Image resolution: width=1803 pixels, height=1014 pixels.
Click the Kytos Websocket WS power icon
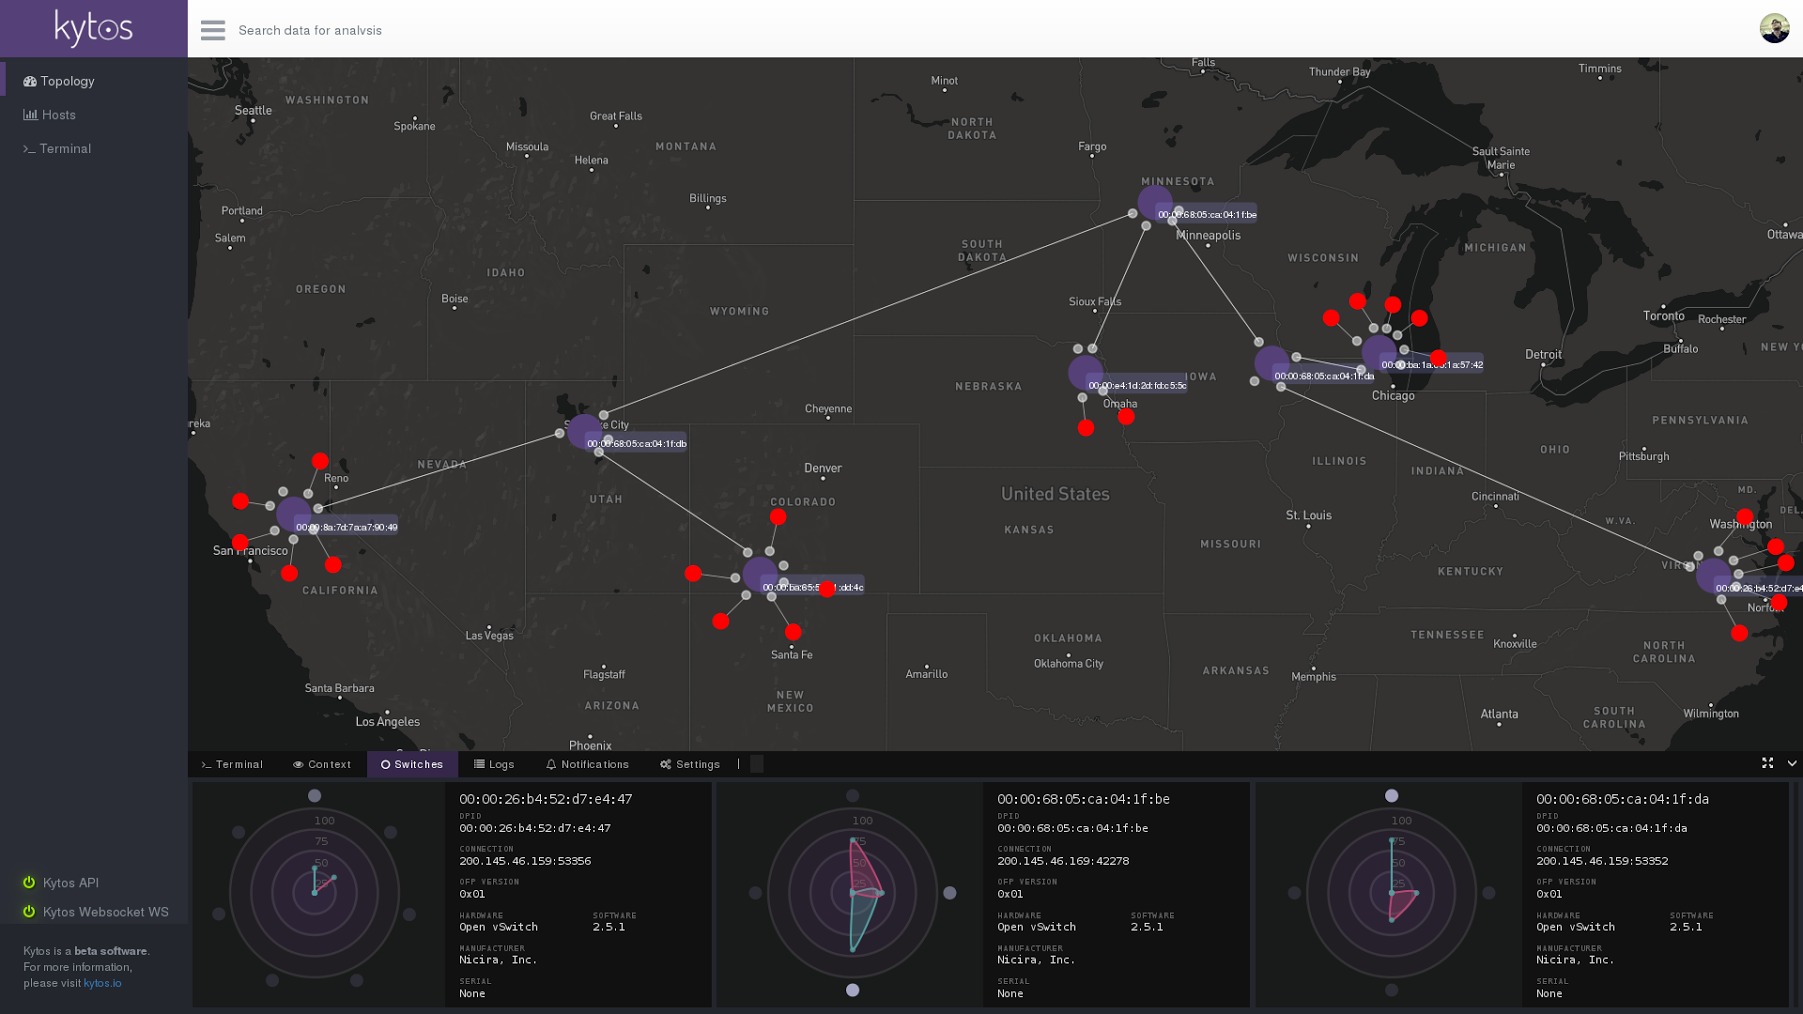point(29,911)
